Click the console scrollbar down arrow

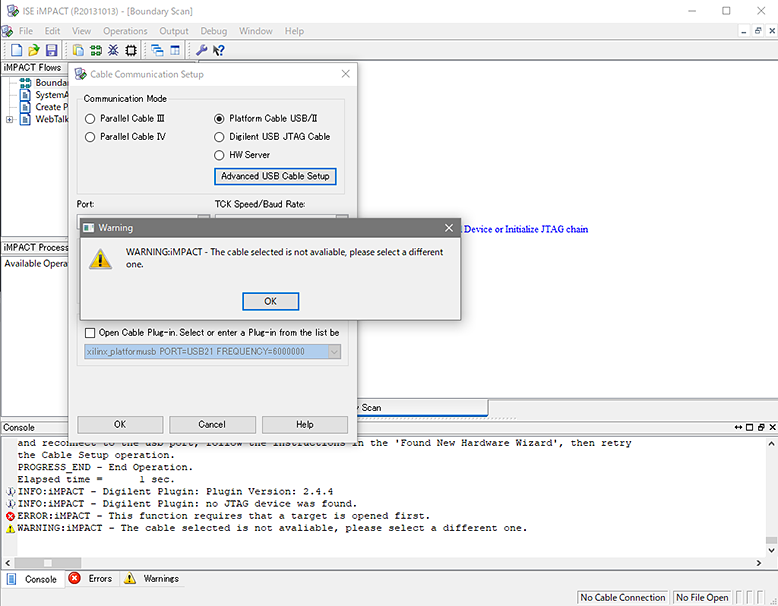point(771,550)
